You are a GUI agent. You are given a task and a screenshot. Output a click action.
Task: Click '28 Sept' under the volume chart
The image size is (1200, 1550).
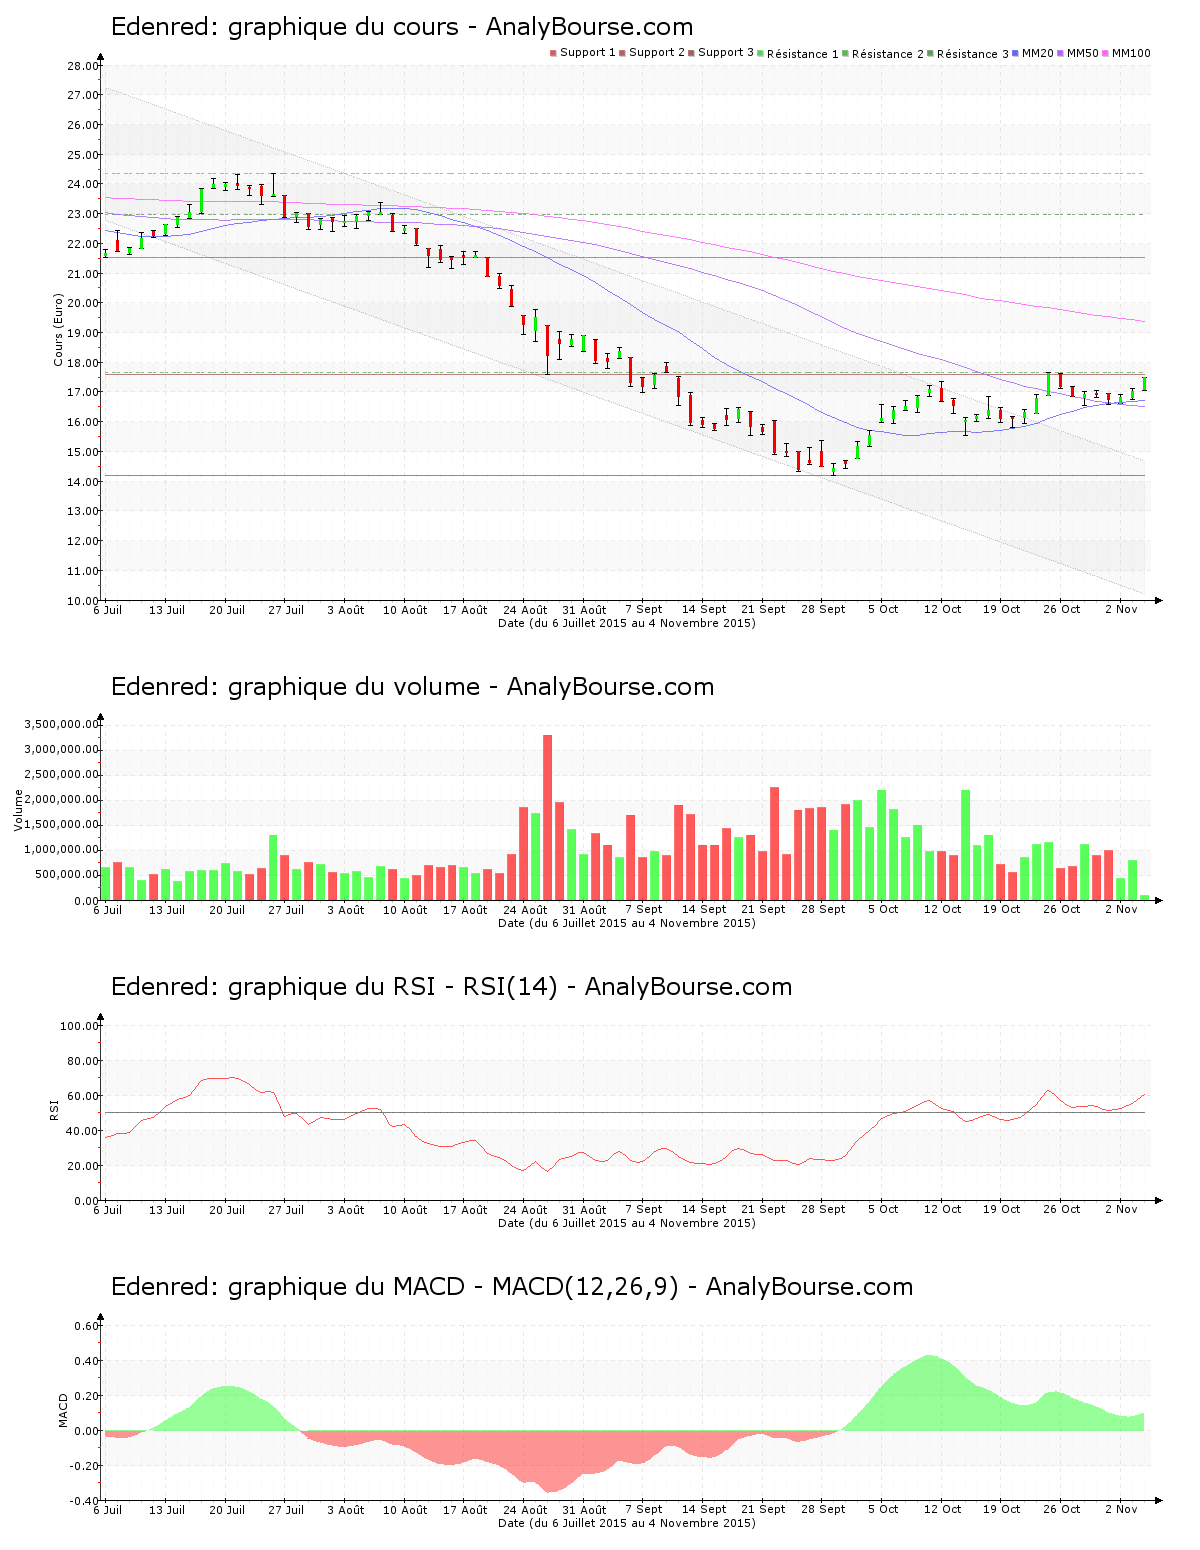(x=823, y=909)
